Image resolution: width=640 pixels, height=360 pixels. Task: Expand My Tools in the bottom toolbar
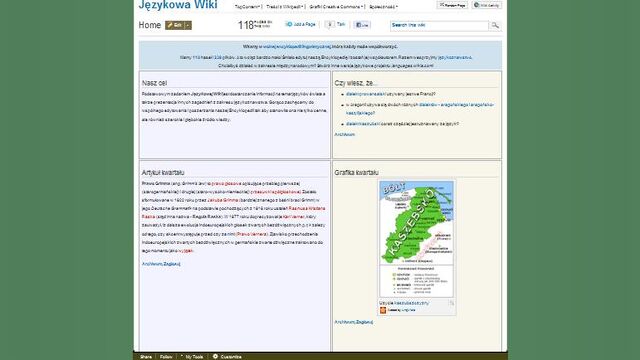click(x=192, y=357)
